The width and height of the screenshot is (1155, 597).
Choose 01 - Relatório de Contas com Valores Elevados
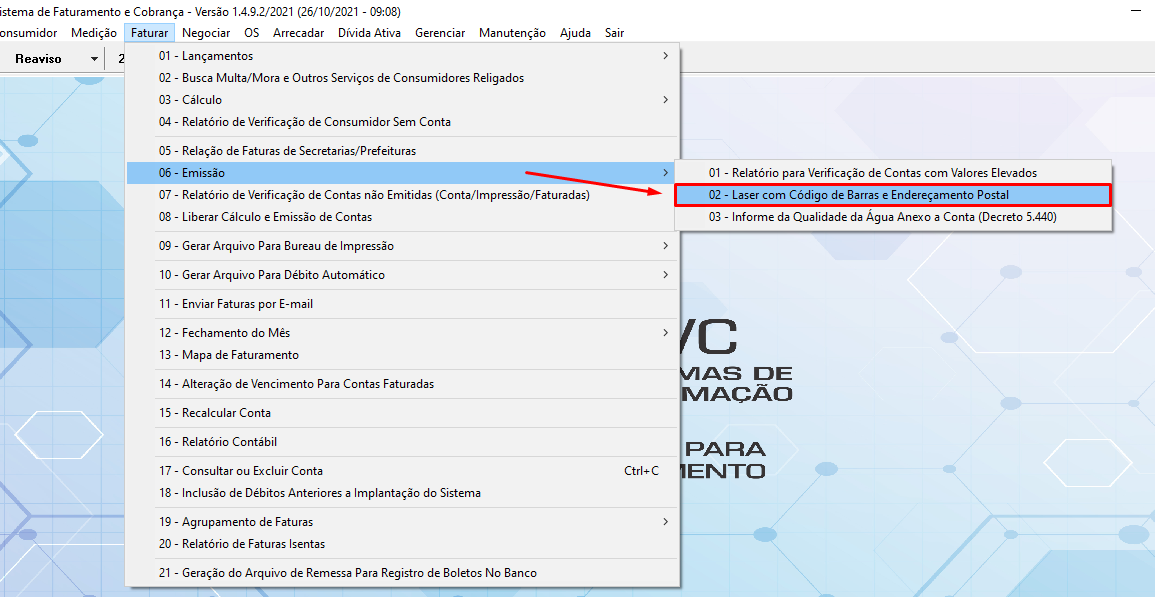pos(872,173)
